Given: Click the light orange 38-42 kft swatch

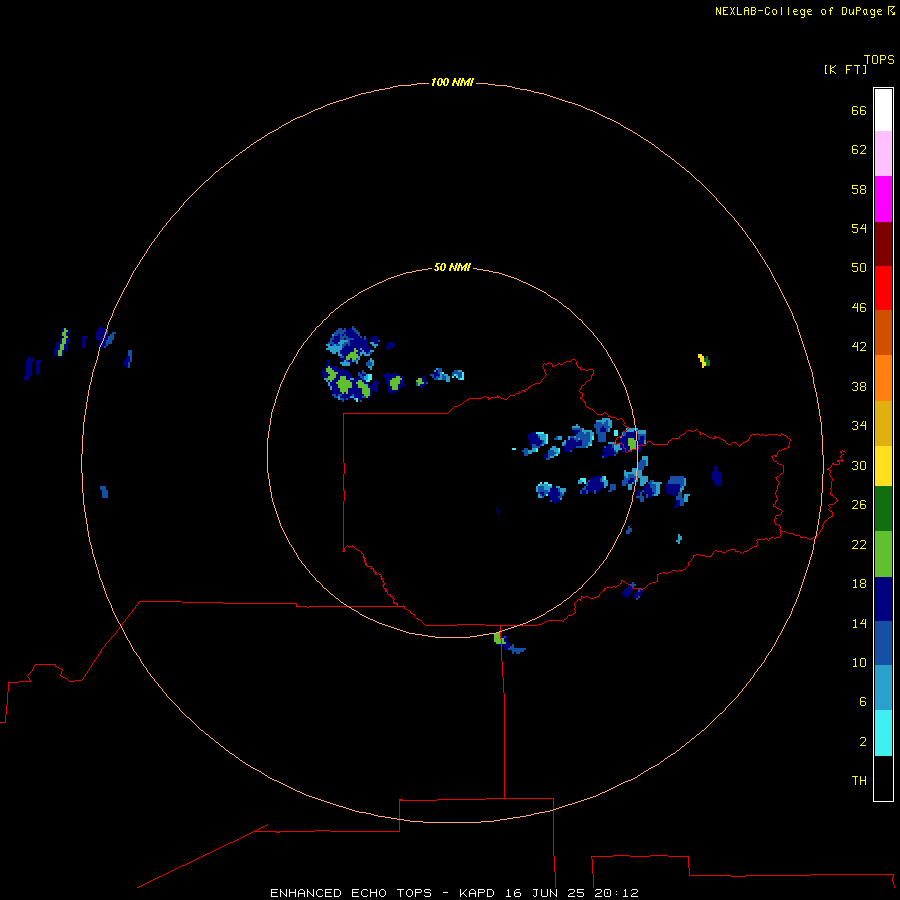Looking at the screenshot, I should (883, 378).
